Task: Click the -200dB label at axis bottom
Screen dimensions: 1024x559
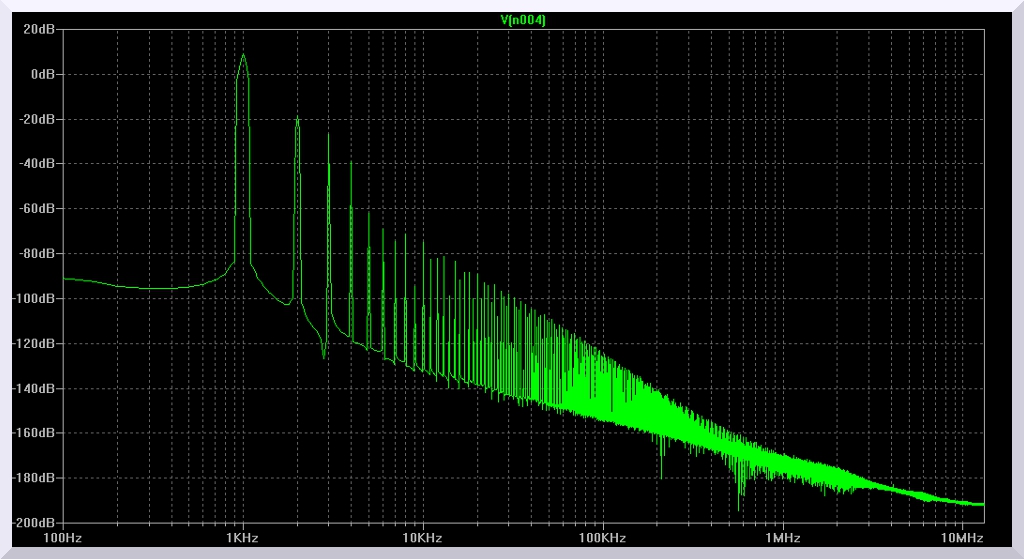Action: [x=36, y=522]
